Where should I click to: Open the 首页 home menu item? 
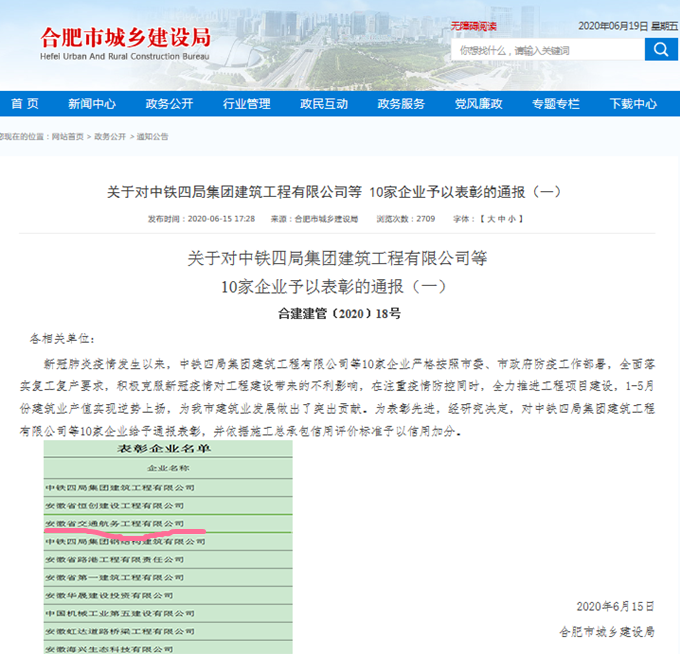point(25,104)
